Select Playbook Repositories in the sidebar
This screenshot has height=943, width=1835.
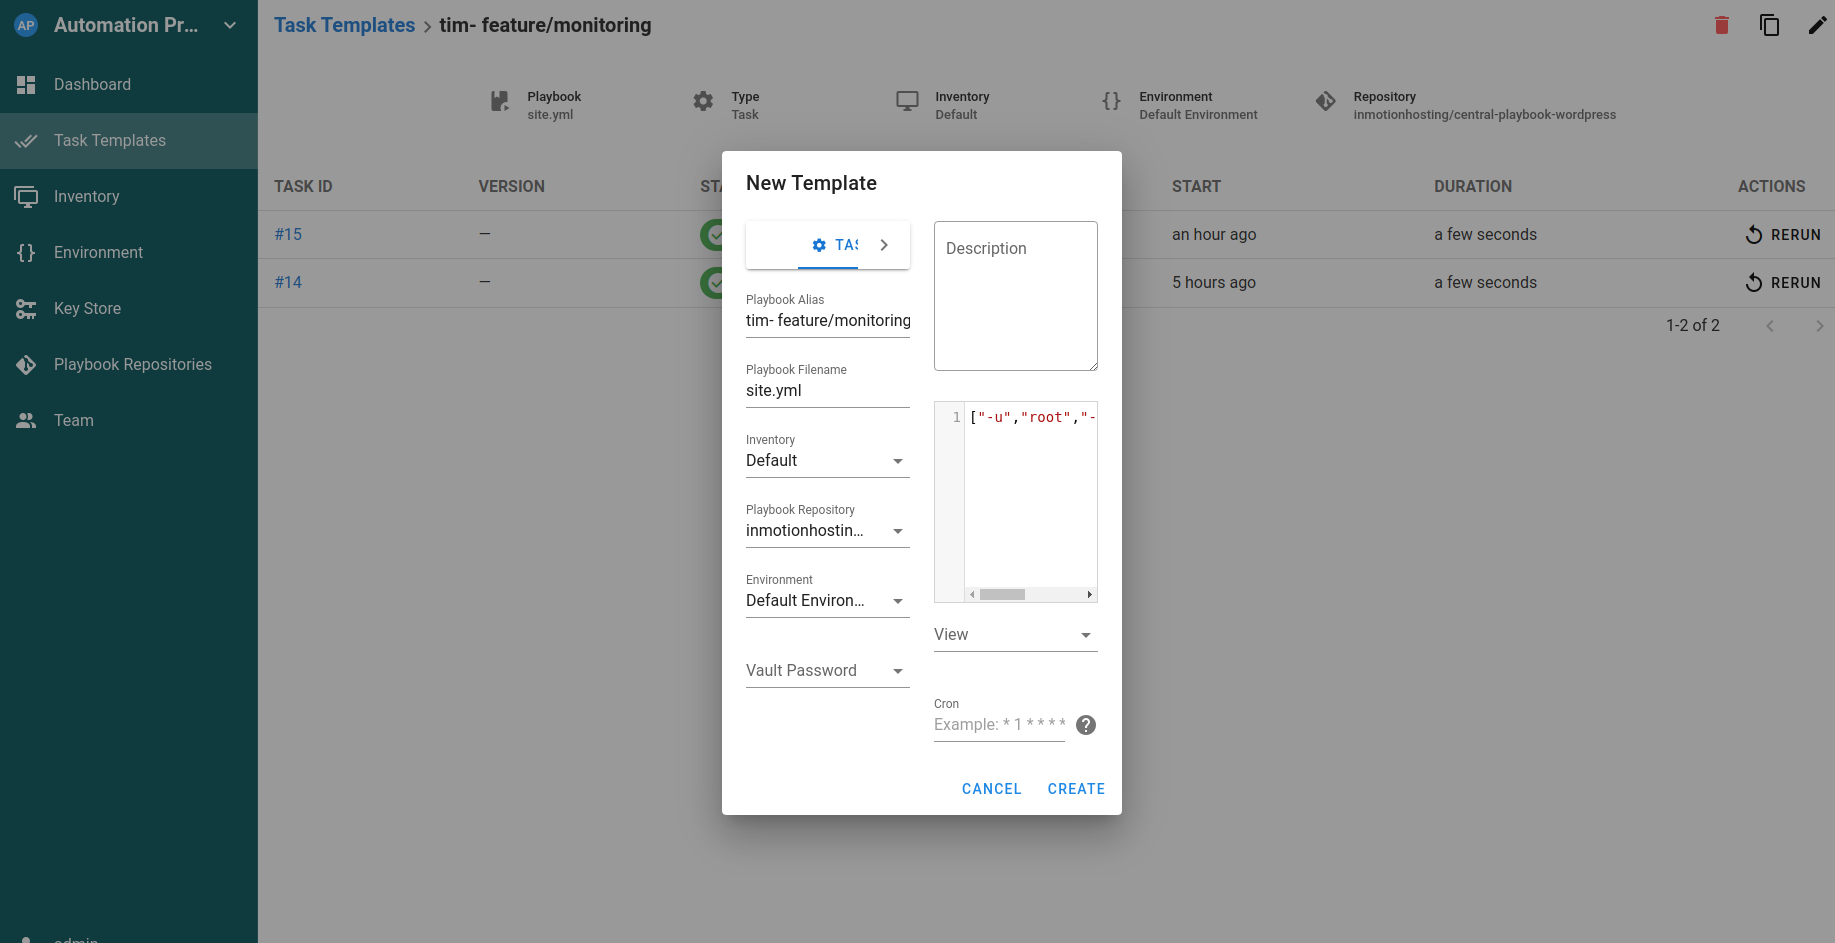[x=133, y=364]
